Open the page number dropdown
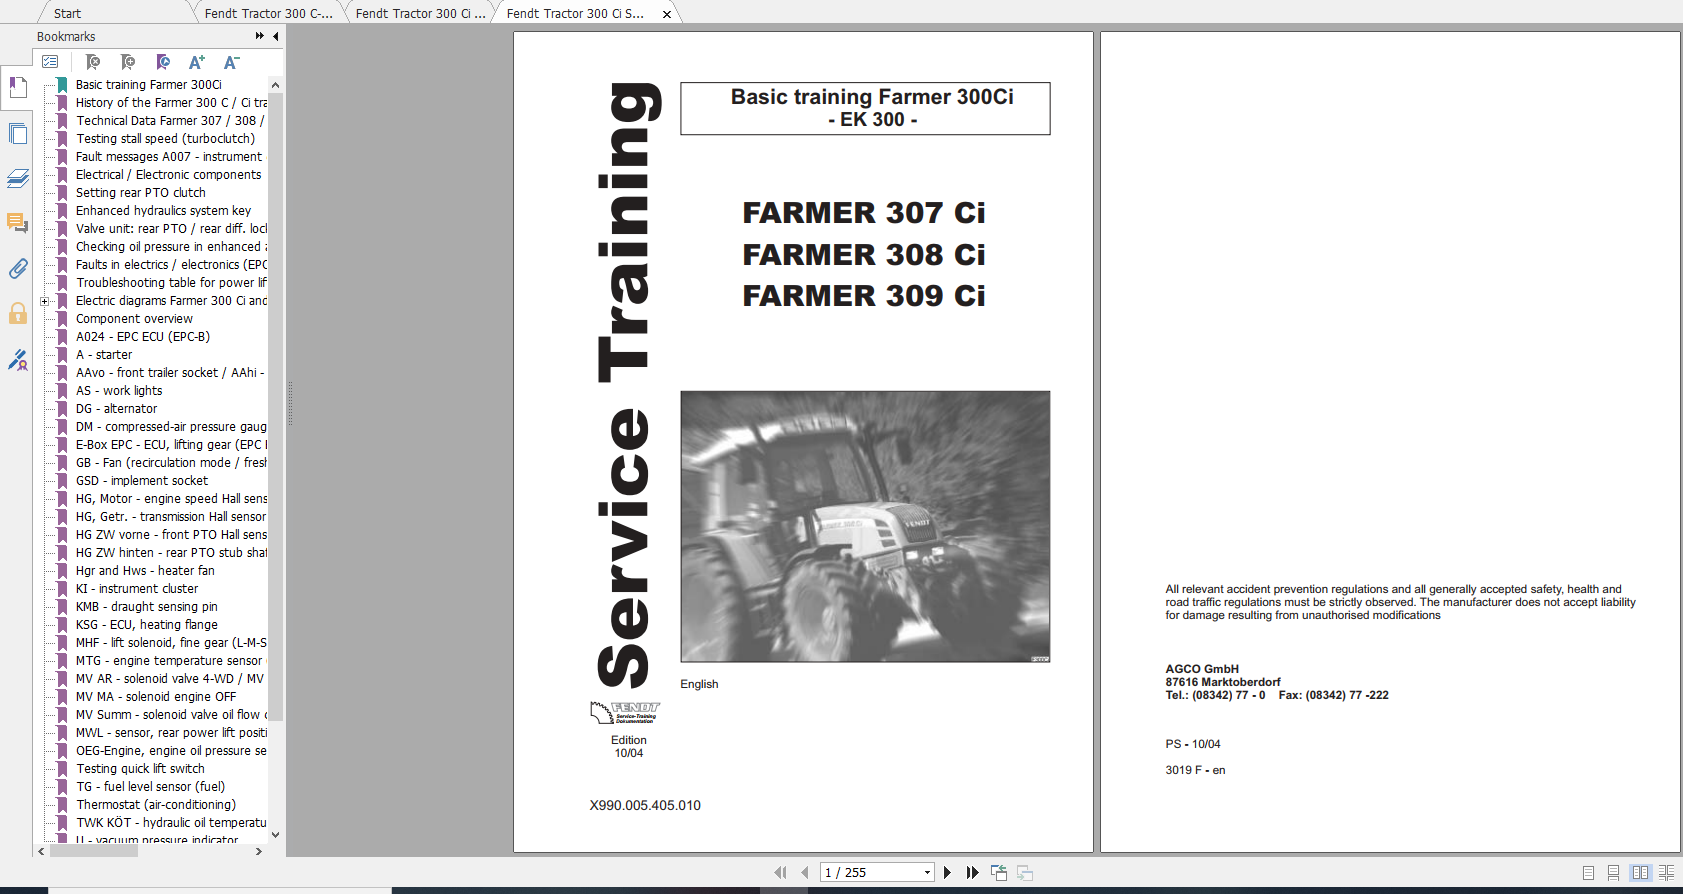Viewport: 1683px width, 894px height. pos(927,873)
